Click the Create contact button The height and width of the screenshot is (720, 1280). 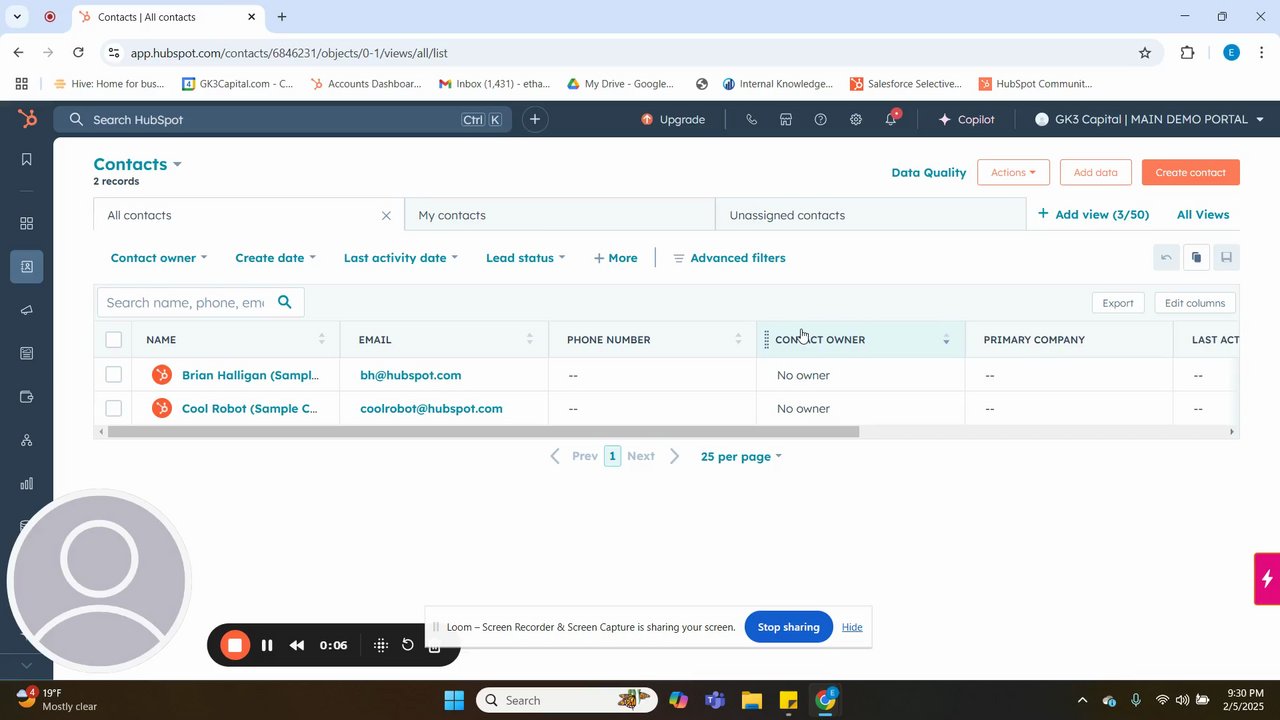pos(1191,172)
